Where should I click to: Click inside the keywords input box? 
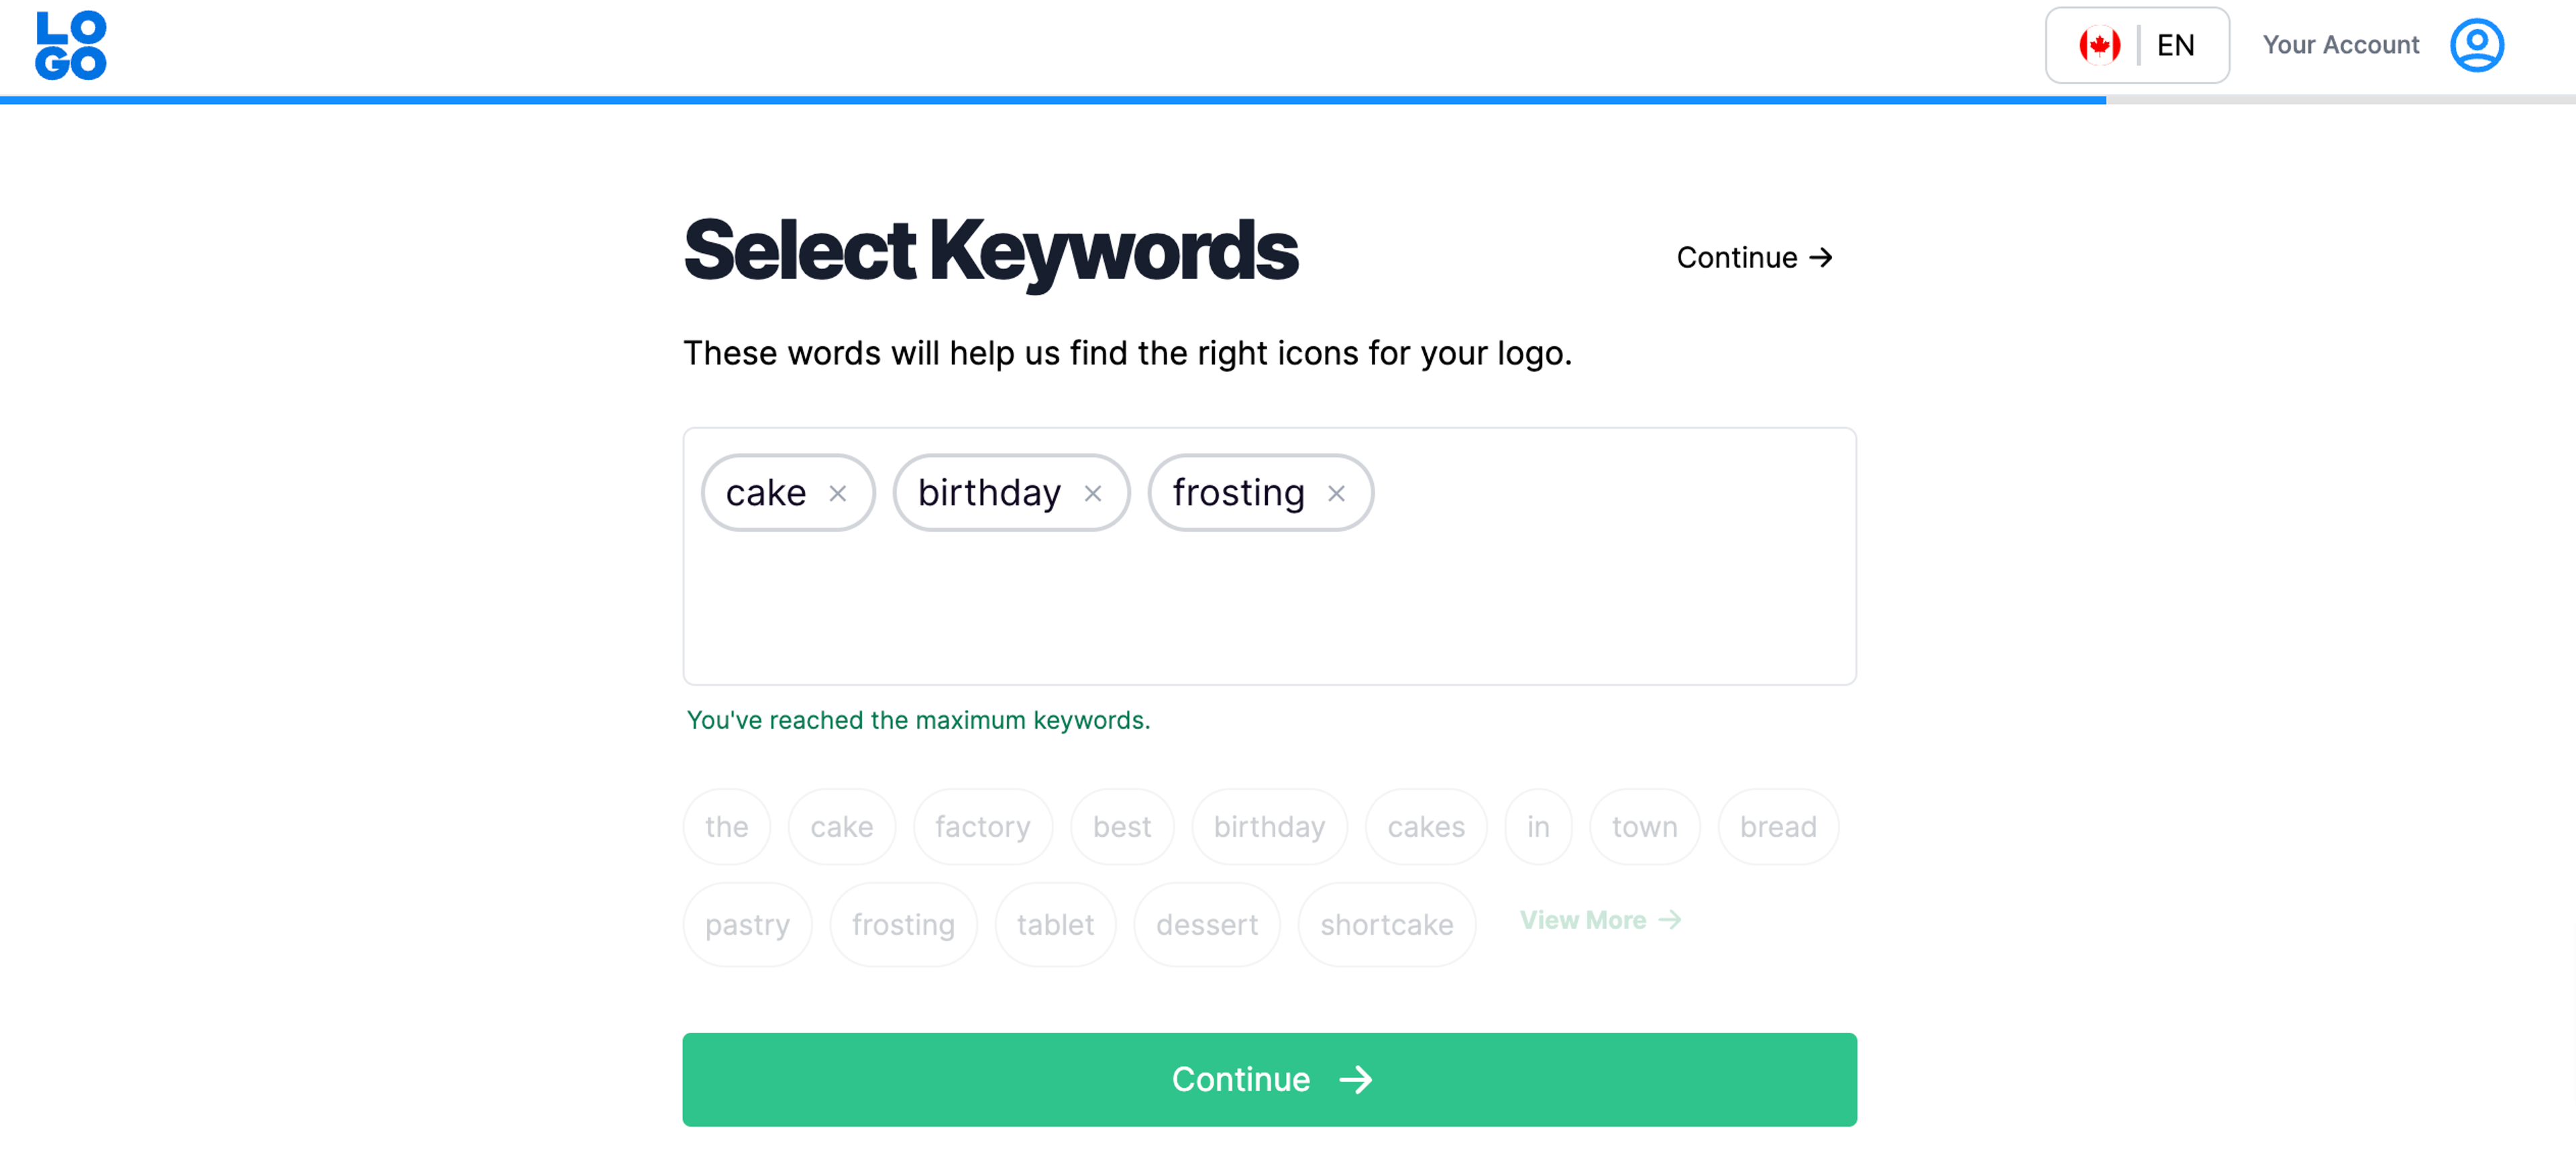[x=1268, y=610]
